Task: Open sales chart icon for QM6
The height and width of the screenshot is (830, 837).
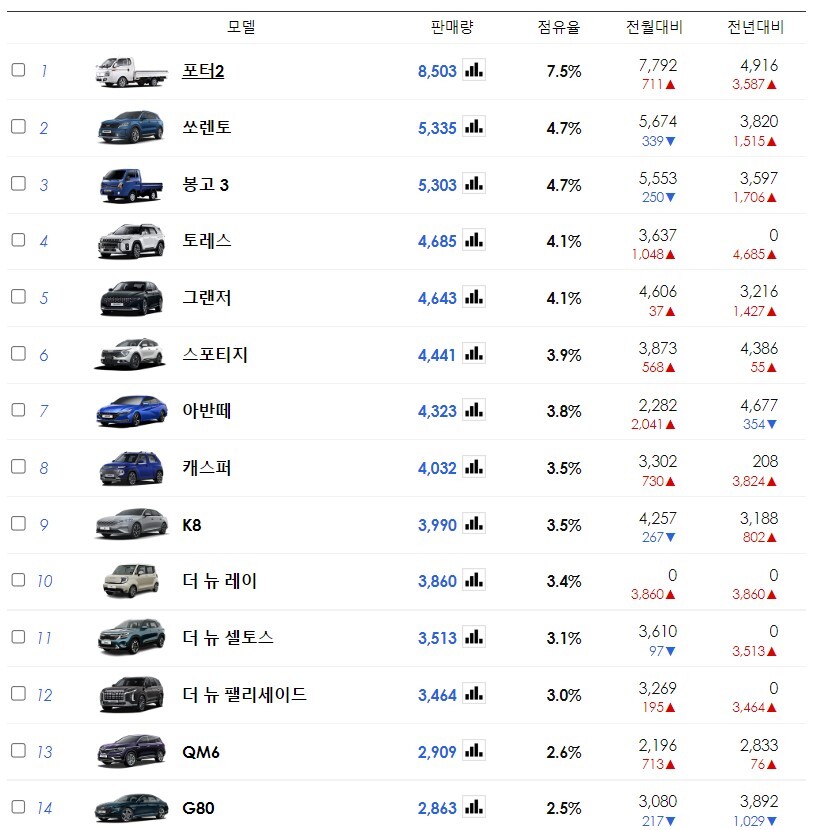Action: tap(473, 751)
